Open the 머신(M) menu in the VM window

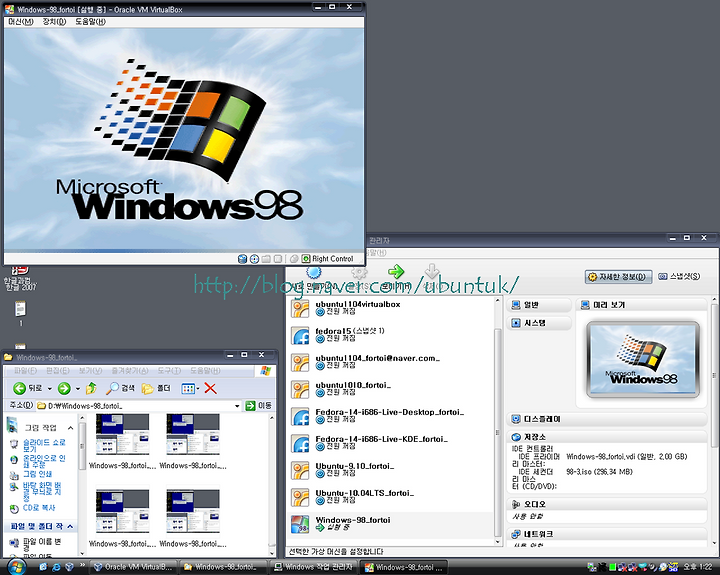coord(21,22)
